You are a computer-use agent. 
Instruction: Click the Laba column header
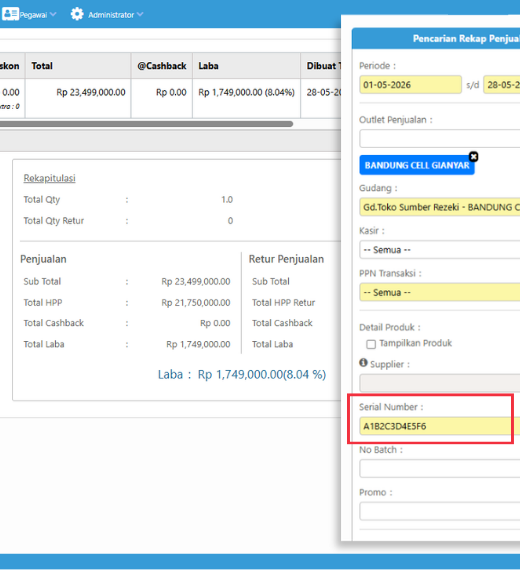tap(247, 66)
